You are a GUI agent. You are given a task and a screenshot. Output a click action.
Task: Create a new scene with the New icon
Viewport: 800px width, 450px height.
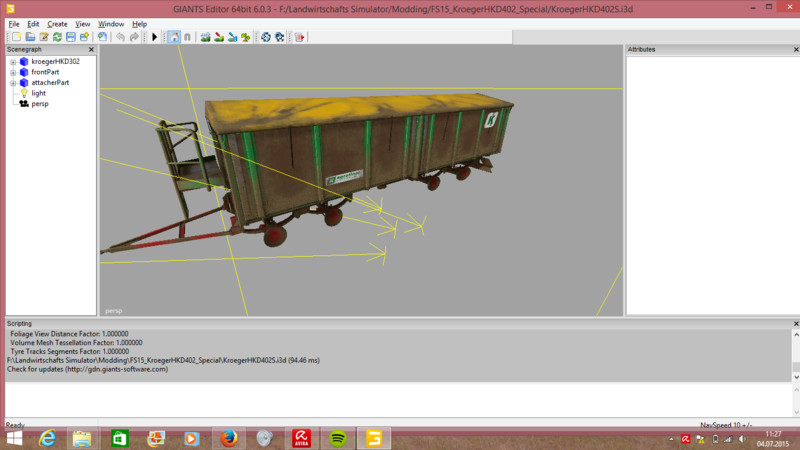[17, 37]
